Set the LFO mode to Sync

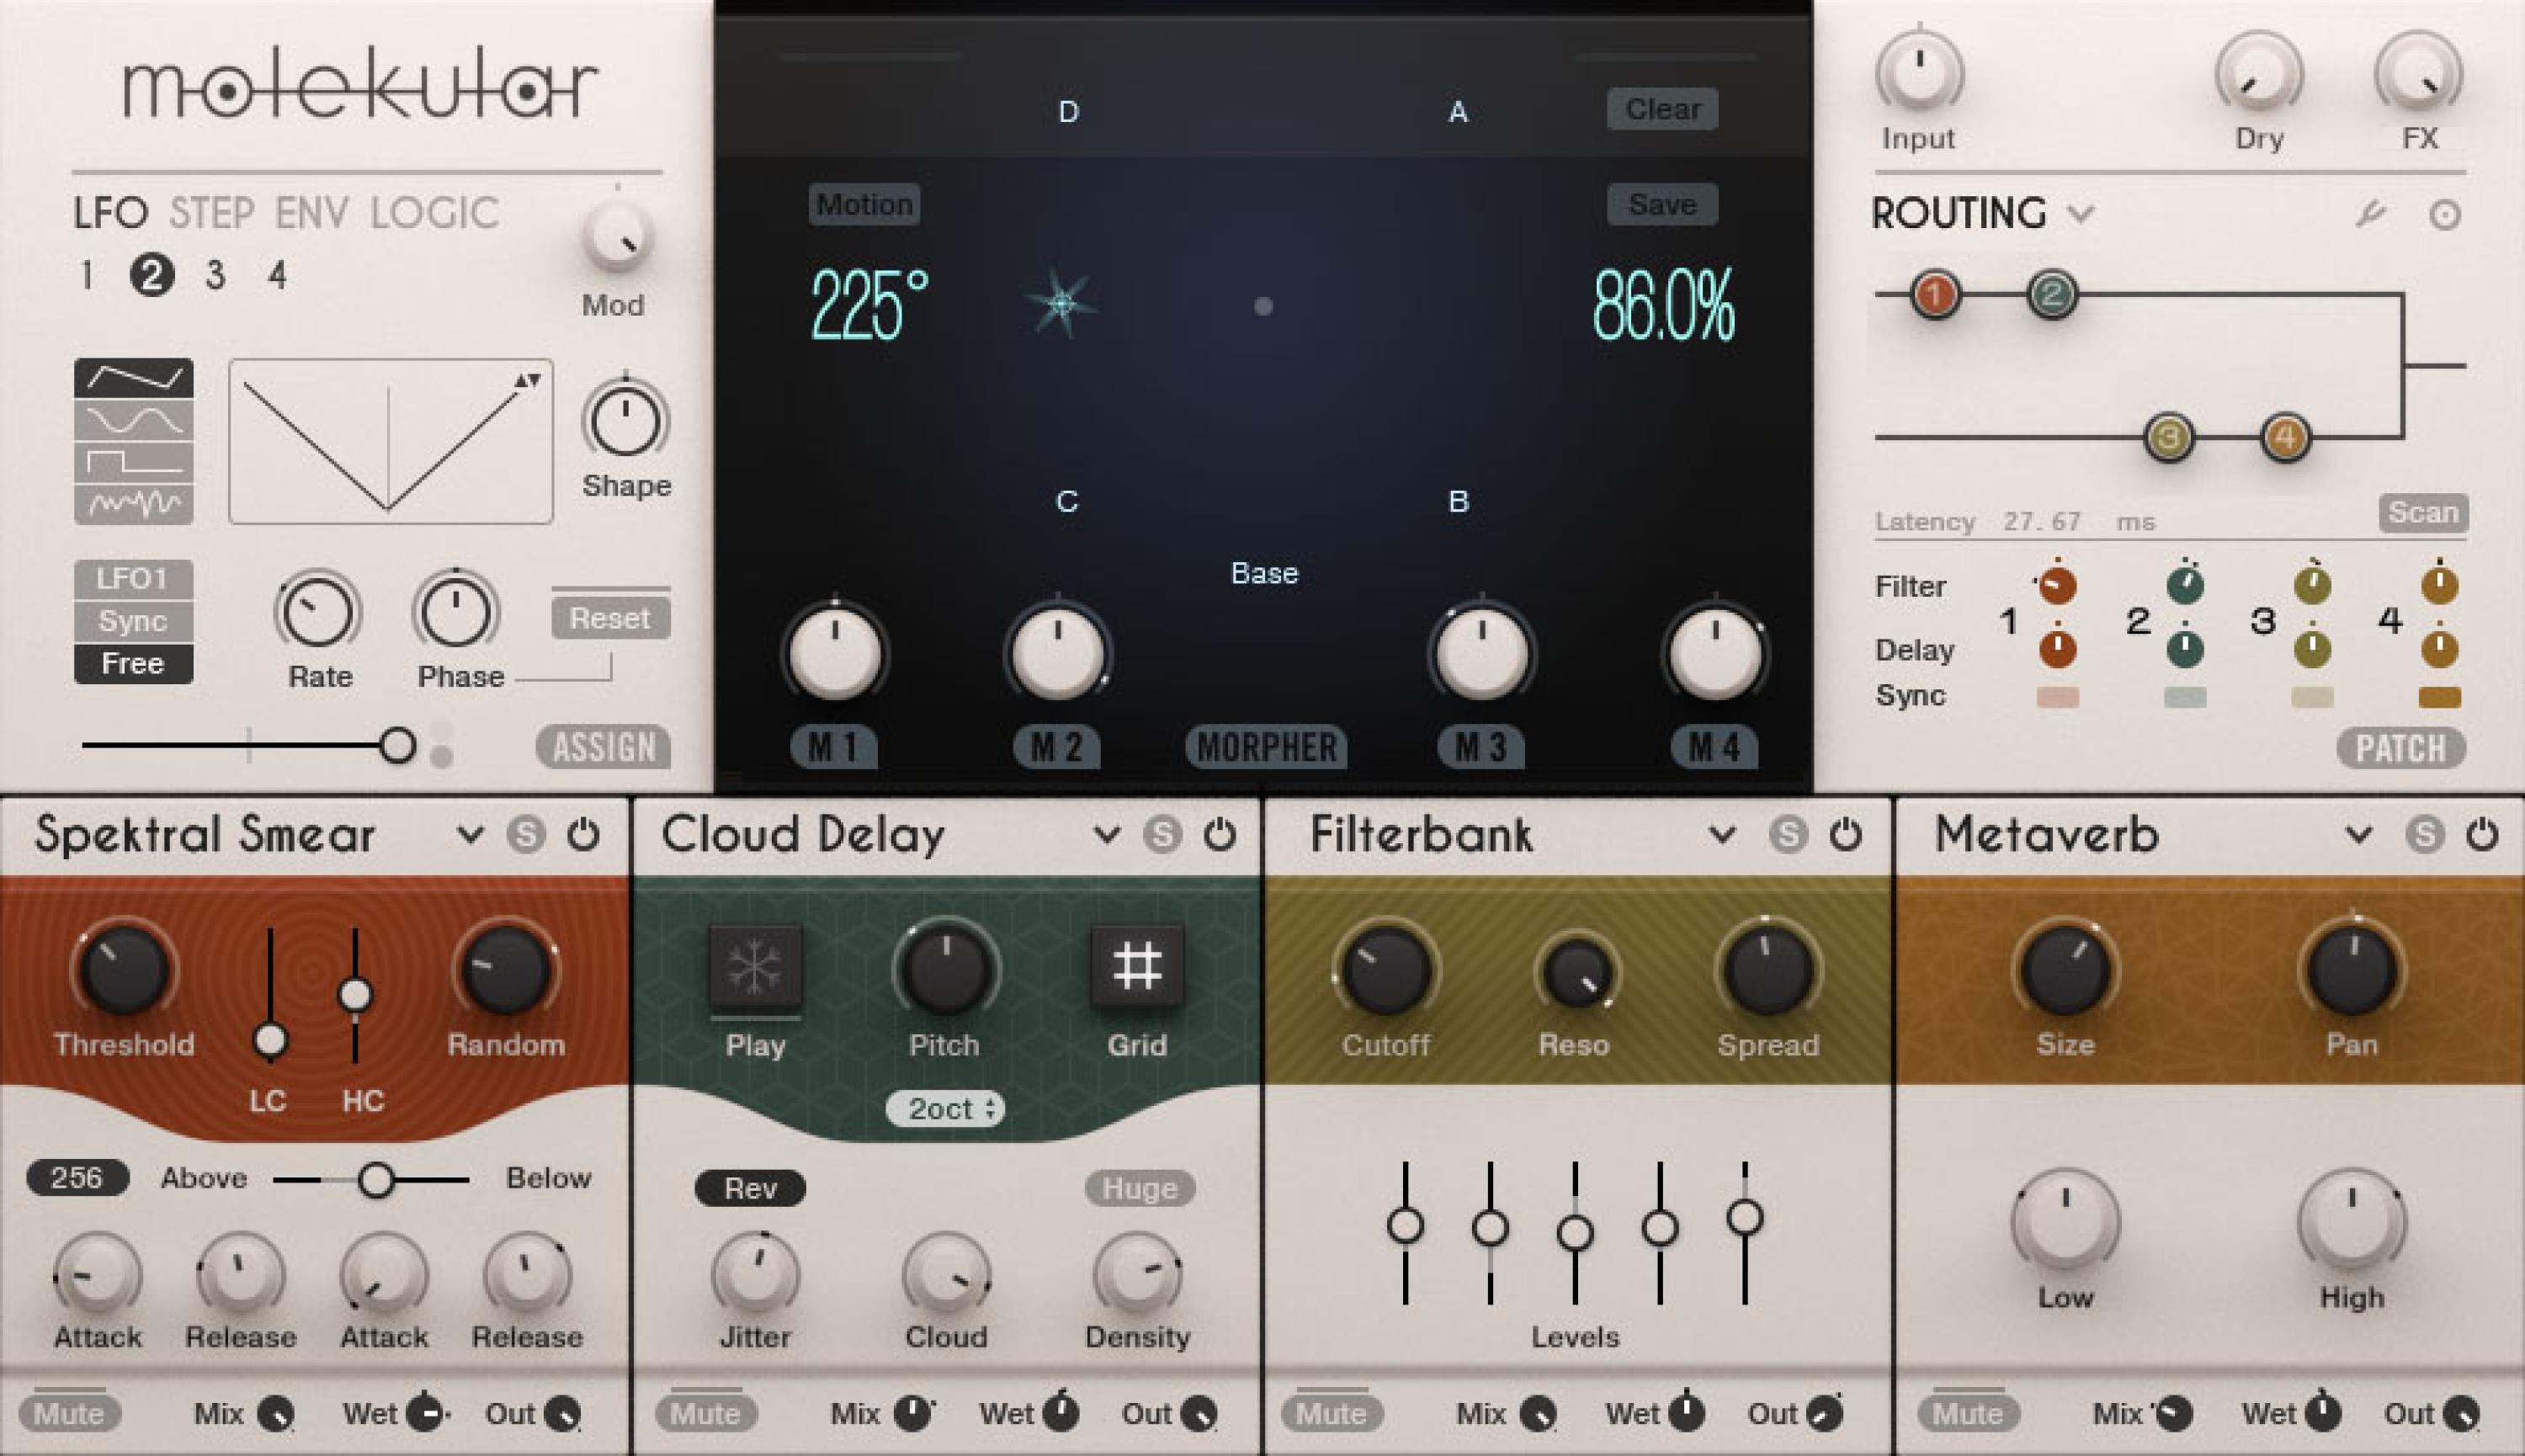click(x=133, y=621)
